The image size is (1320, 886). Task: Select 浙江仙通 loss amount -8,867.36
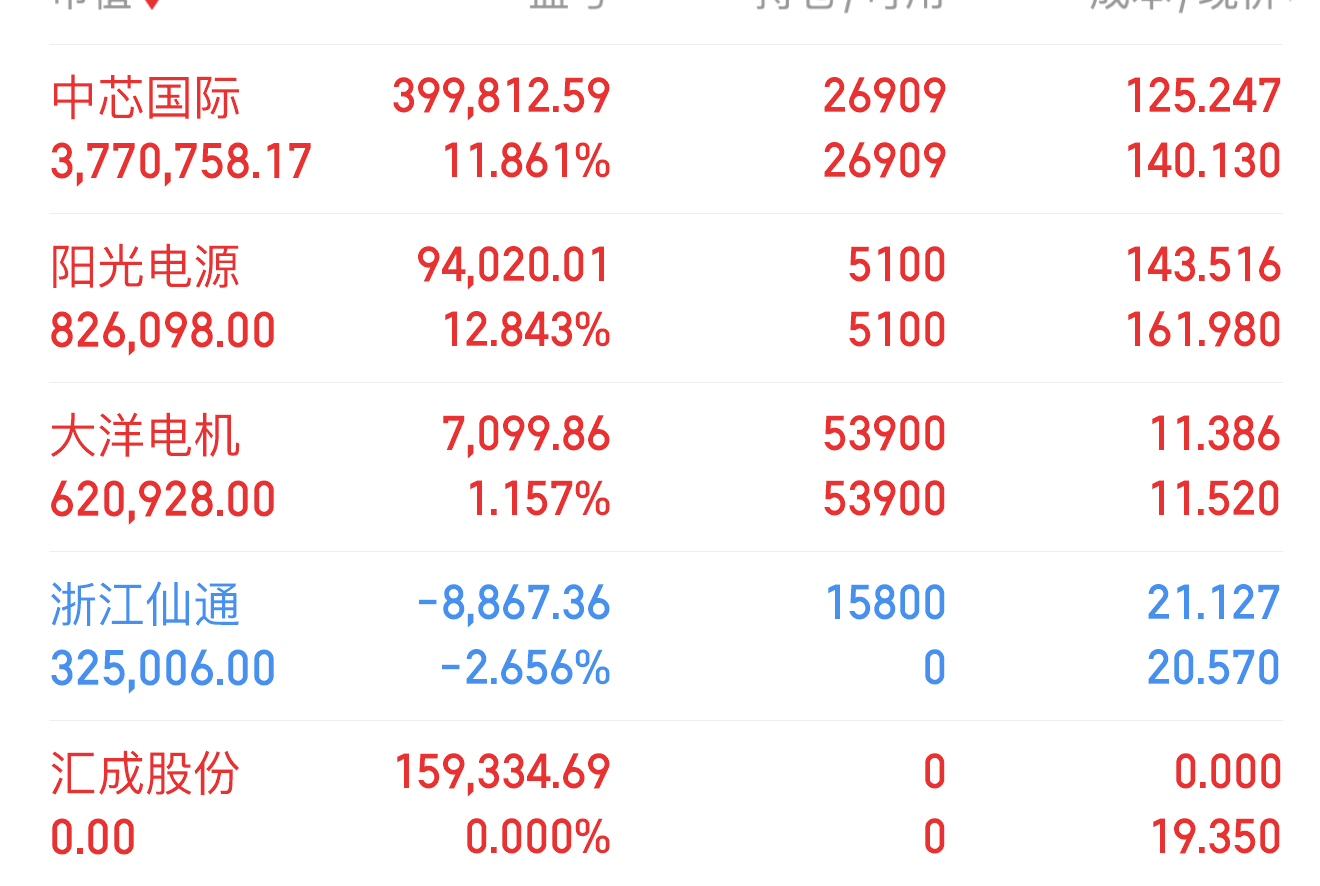pyautogui.click(x=513, y=603)
